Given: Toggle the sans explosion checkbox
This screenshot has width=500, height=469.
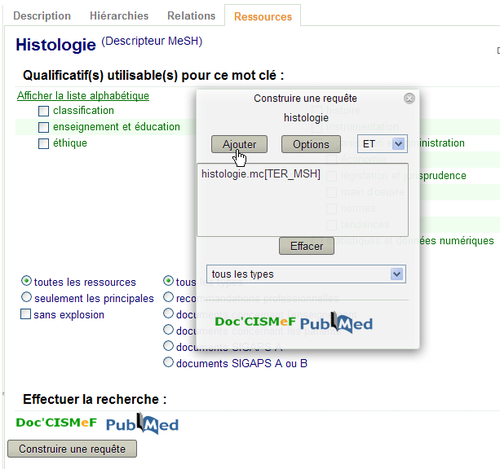Looking at the screenshot, I should point(26,314).
